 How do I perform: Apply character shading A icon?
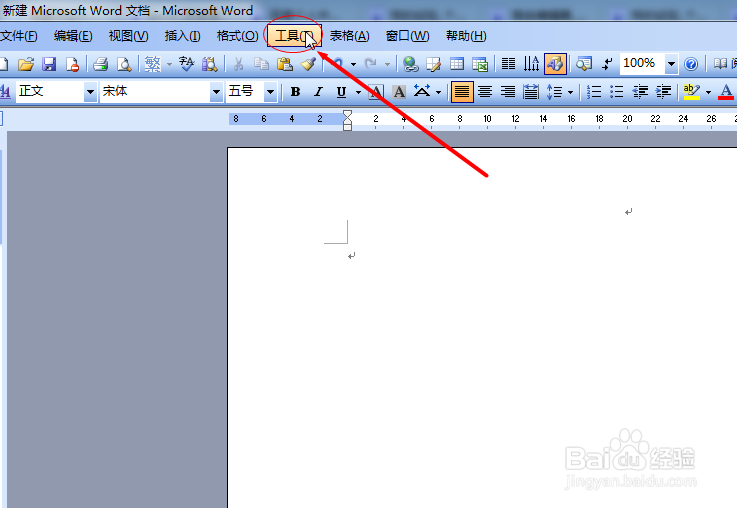(x=399, y=92)
